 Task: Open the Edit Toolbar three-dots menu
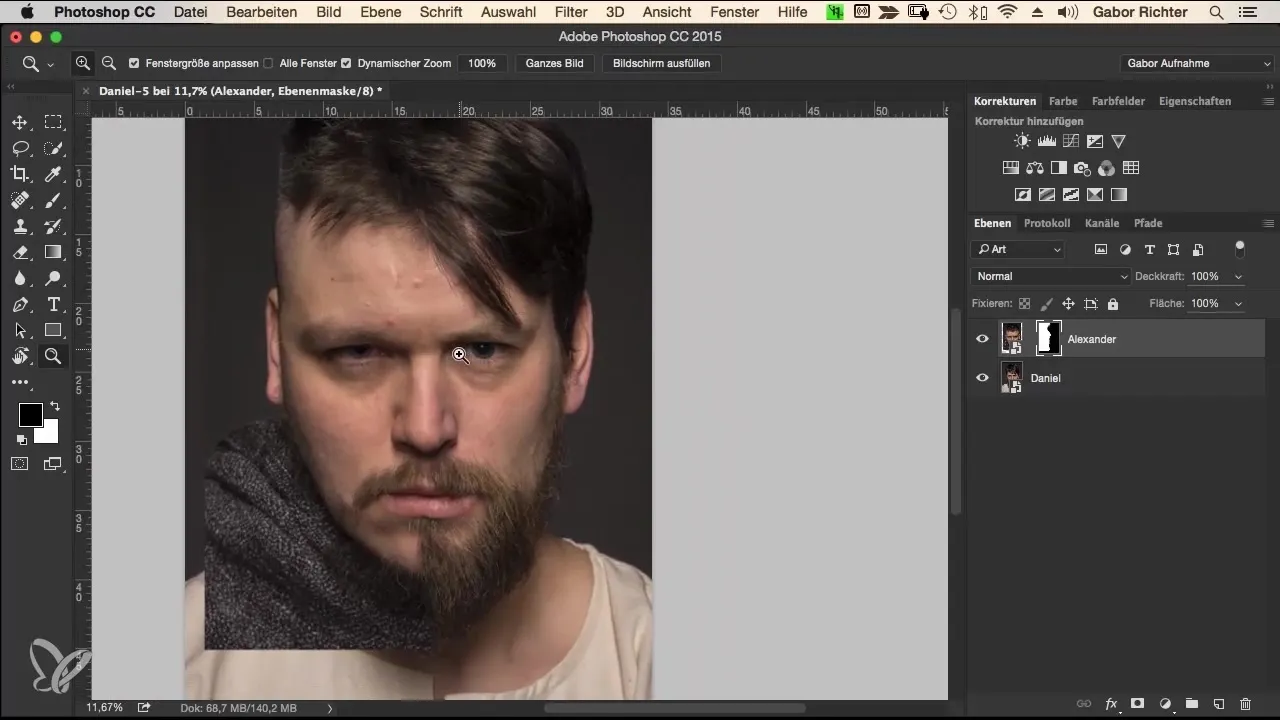pos(19,382)
